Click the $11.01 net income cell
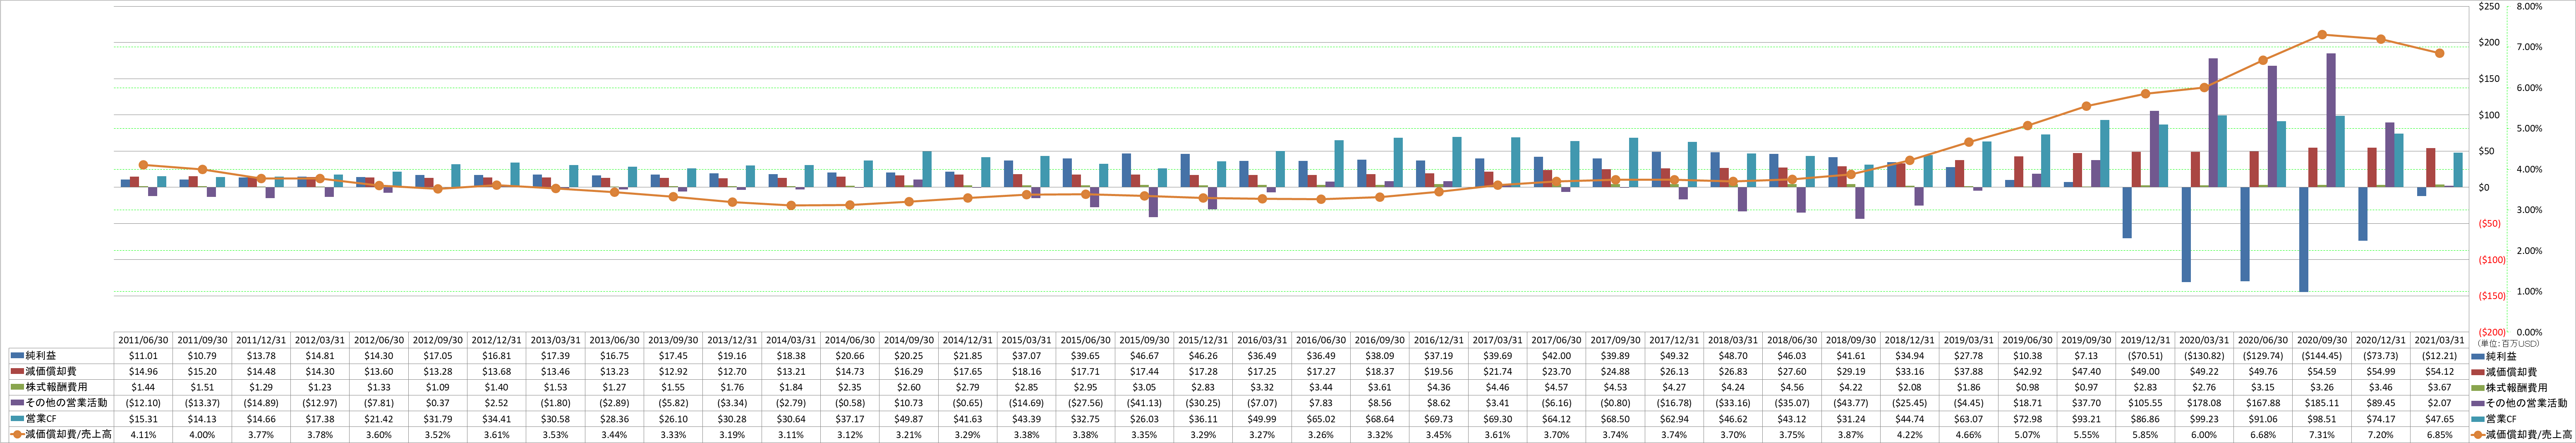Screen dimensions: 2576x443 (x=143, y=356)
